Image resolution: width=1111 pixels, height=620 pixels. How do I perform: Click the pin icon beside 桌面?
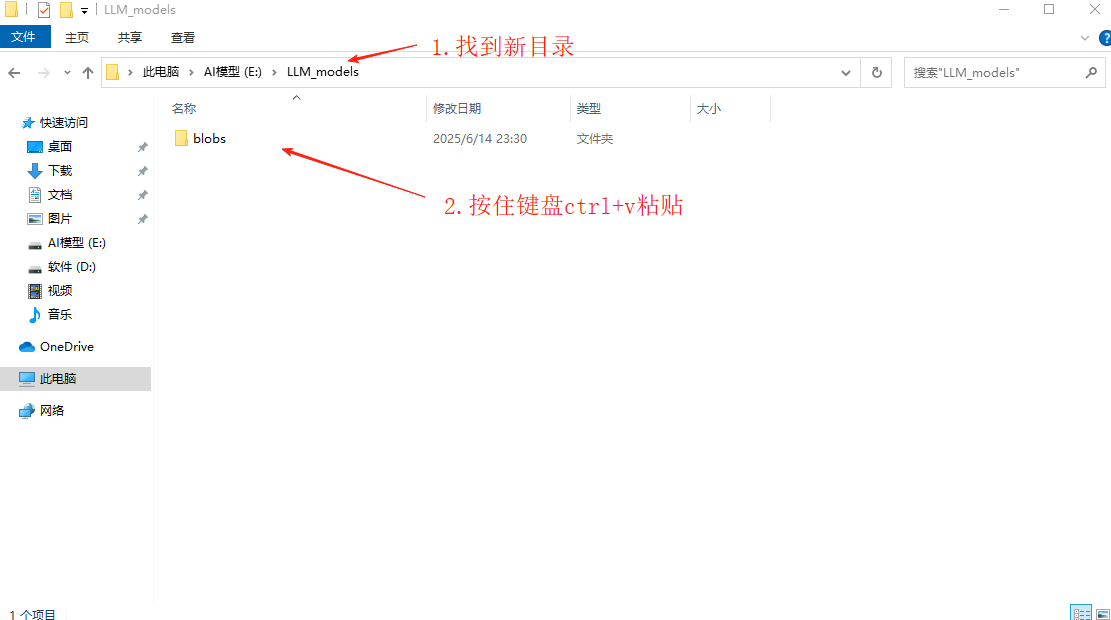(142, 147)
